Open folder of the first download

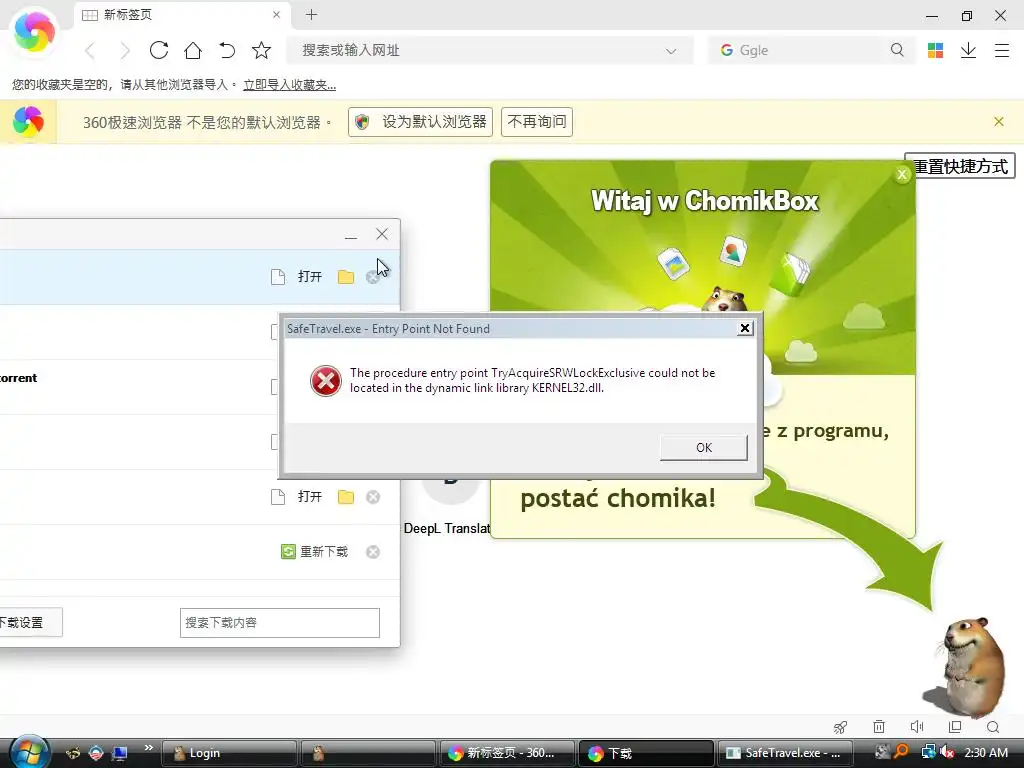coord(346,277)
